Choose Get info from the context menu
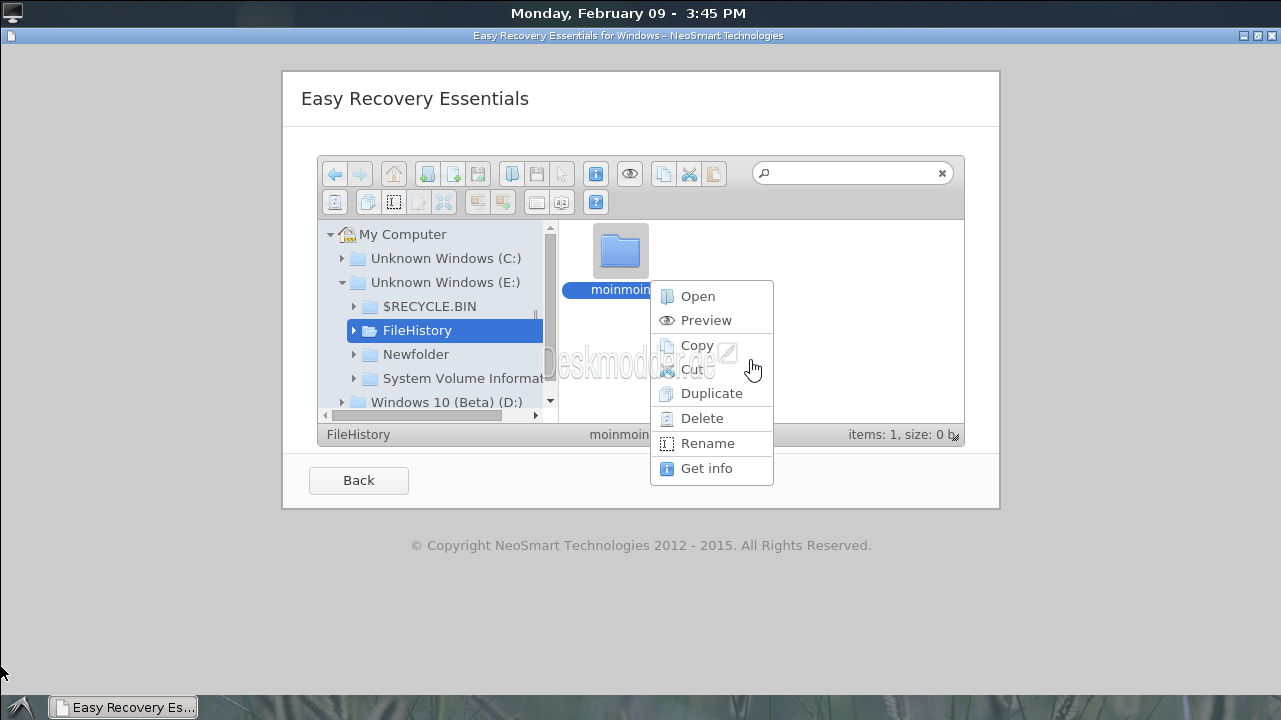Viewport: 1281px width, 720px height. tap(711, 468)
